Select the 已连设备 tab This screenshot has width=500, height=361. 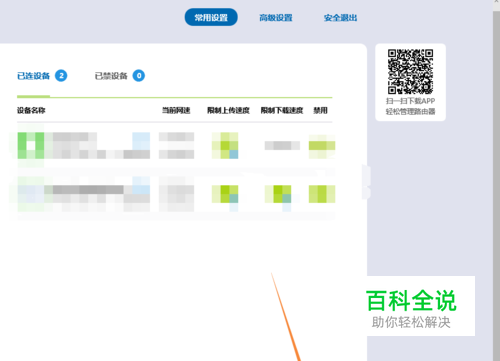(33, 76)
